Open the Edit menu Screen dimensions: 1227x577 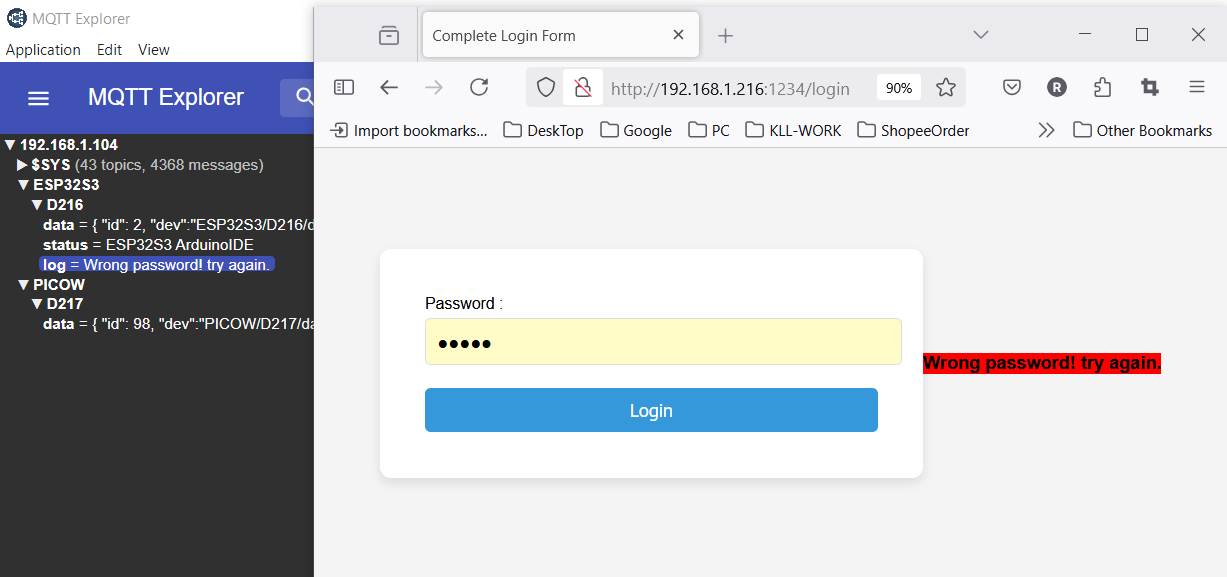tap(109, 50)
